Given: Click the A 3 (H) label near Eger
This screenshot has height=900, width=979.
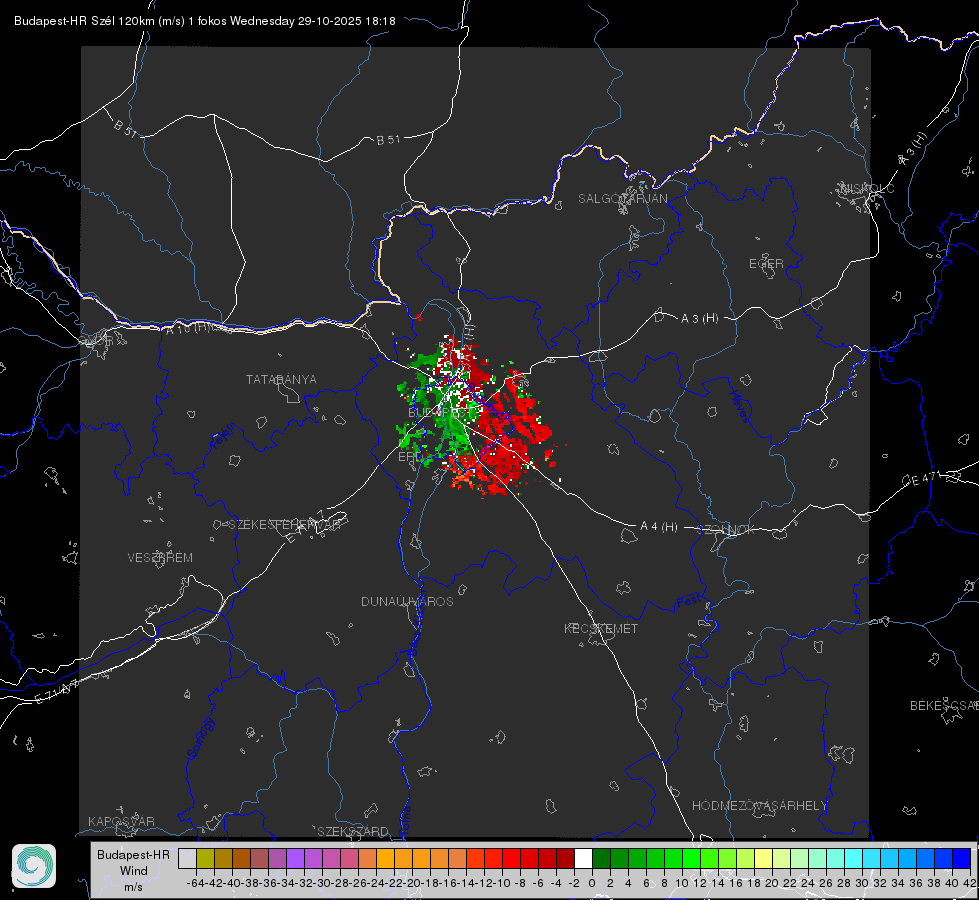Looking at the screenshot, I should pos(699,318).
